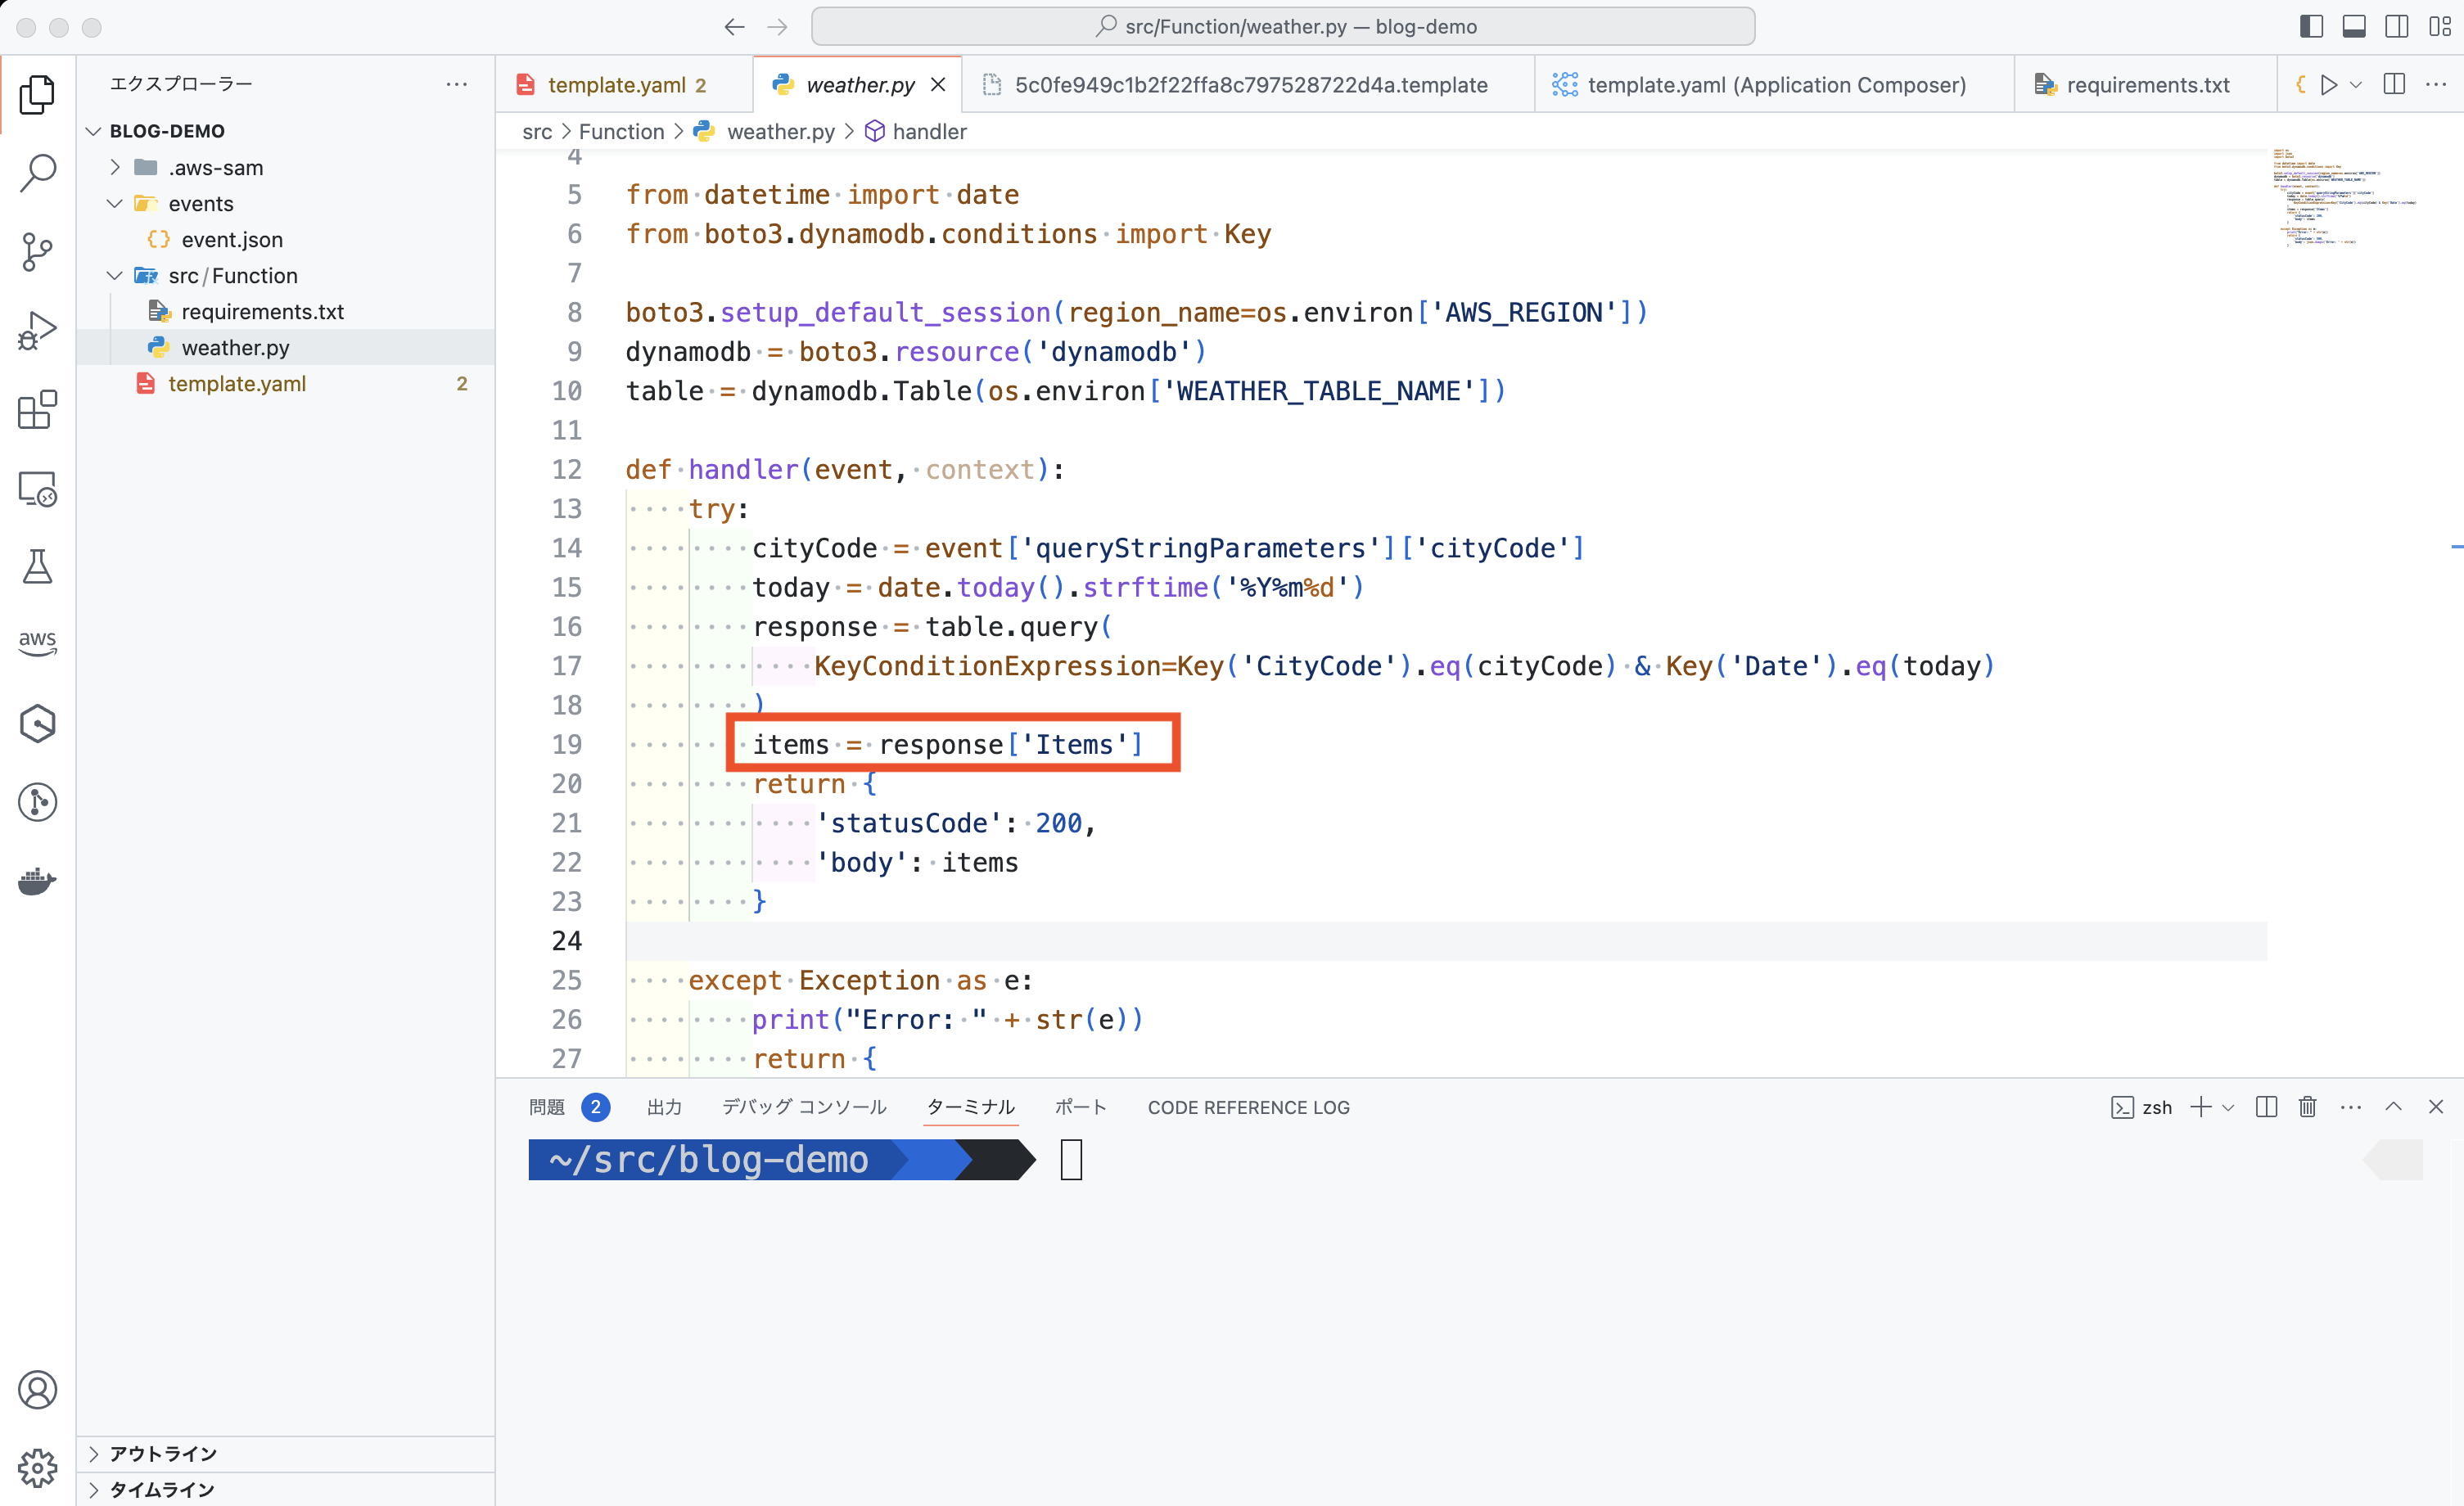The image size is (2464, 1506).
Task: Create a new terminal with plus
Action: [2200, 1107]
